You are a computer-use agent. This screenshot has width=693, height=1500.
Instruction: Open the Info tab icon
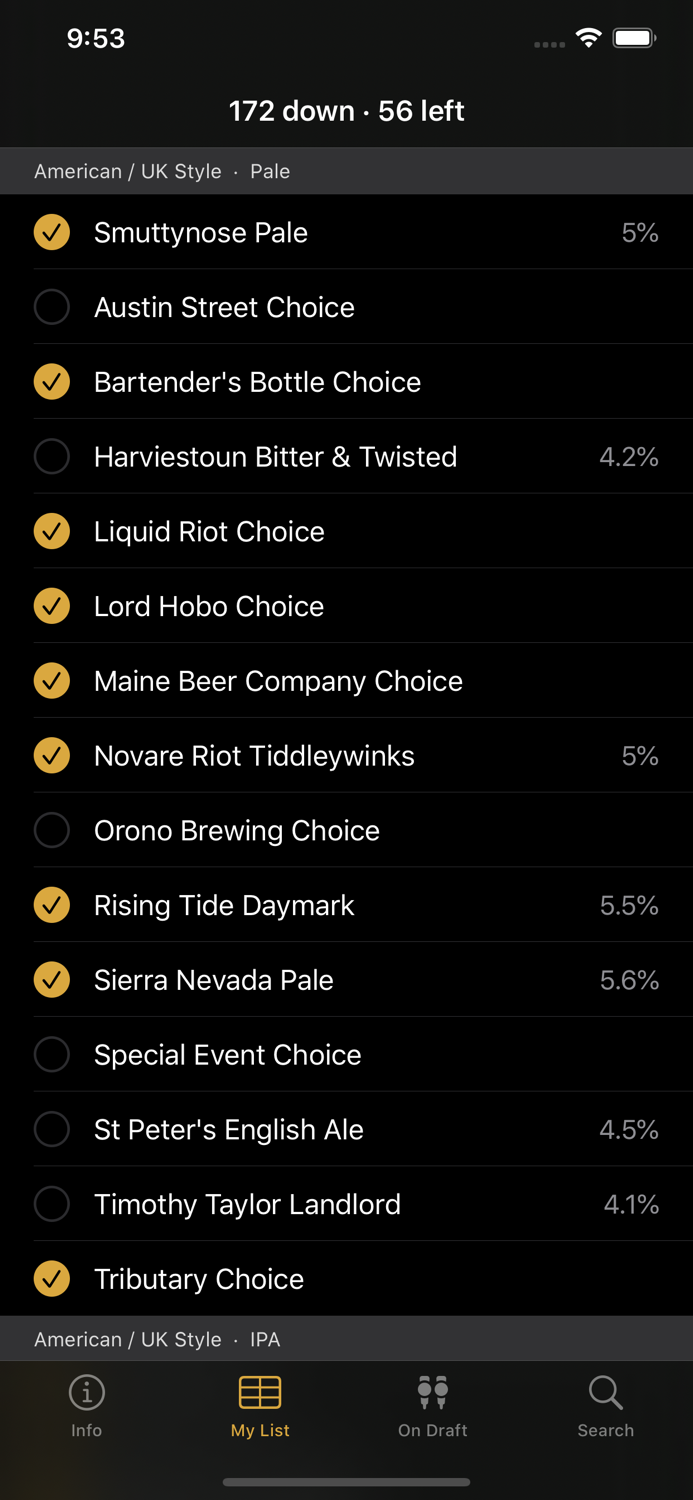(x=87, y=1392)
